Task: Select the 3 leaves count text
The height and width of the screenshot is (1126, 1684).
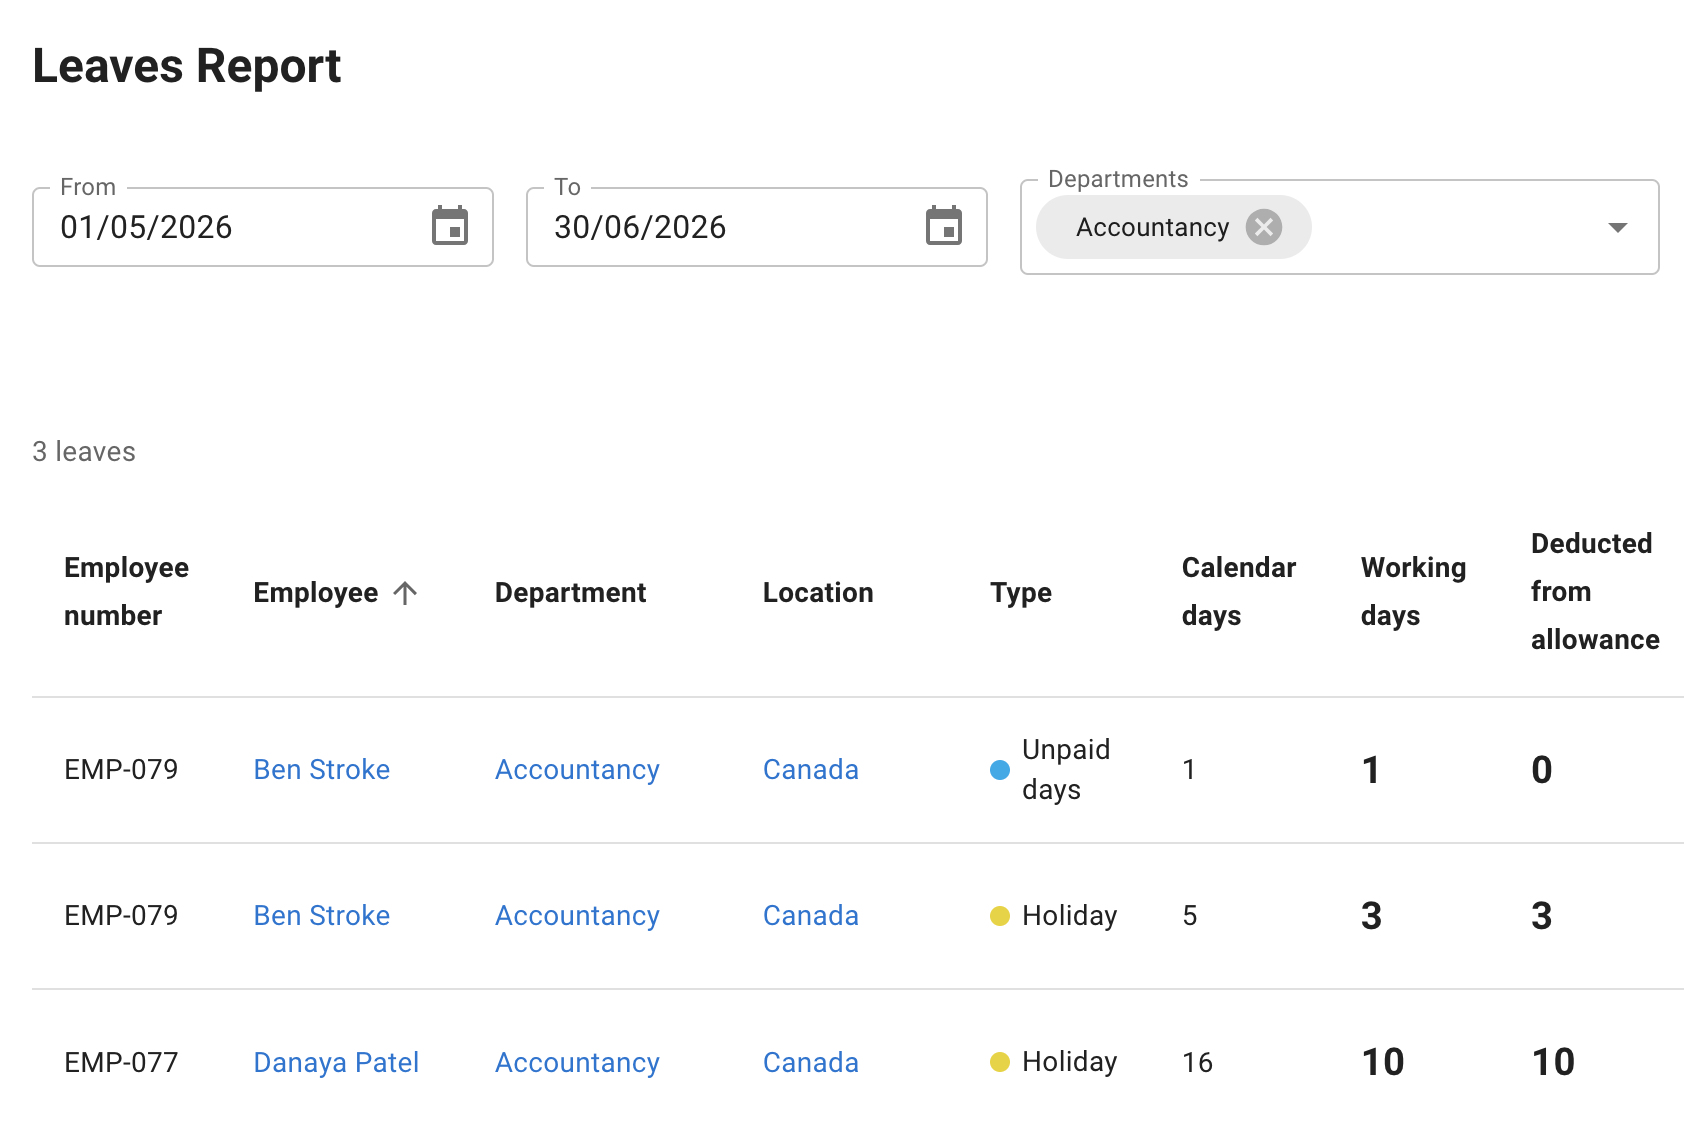Action: [x=84, y=452]
